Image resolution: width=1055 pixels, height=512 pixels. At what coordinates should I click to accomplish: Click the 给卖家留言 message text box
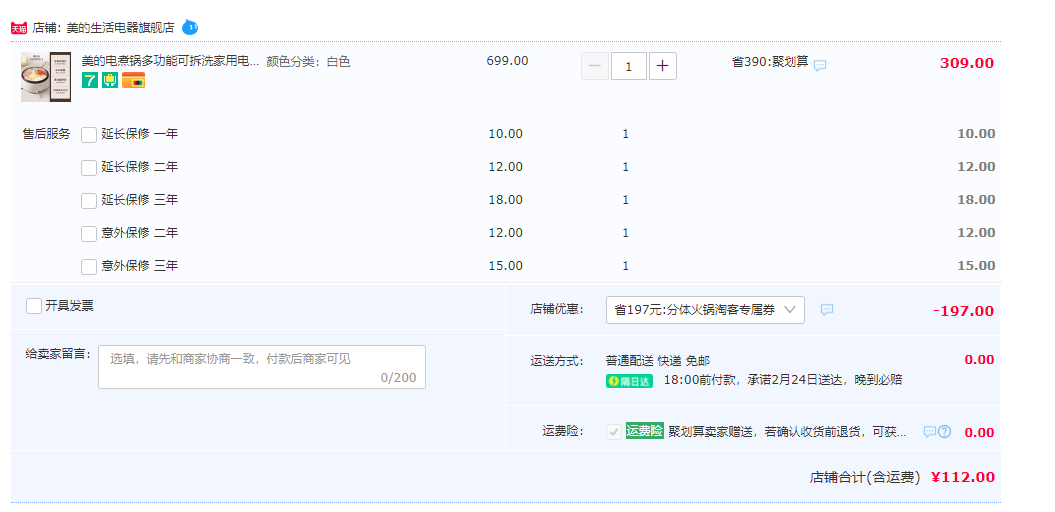click(262, 367)
